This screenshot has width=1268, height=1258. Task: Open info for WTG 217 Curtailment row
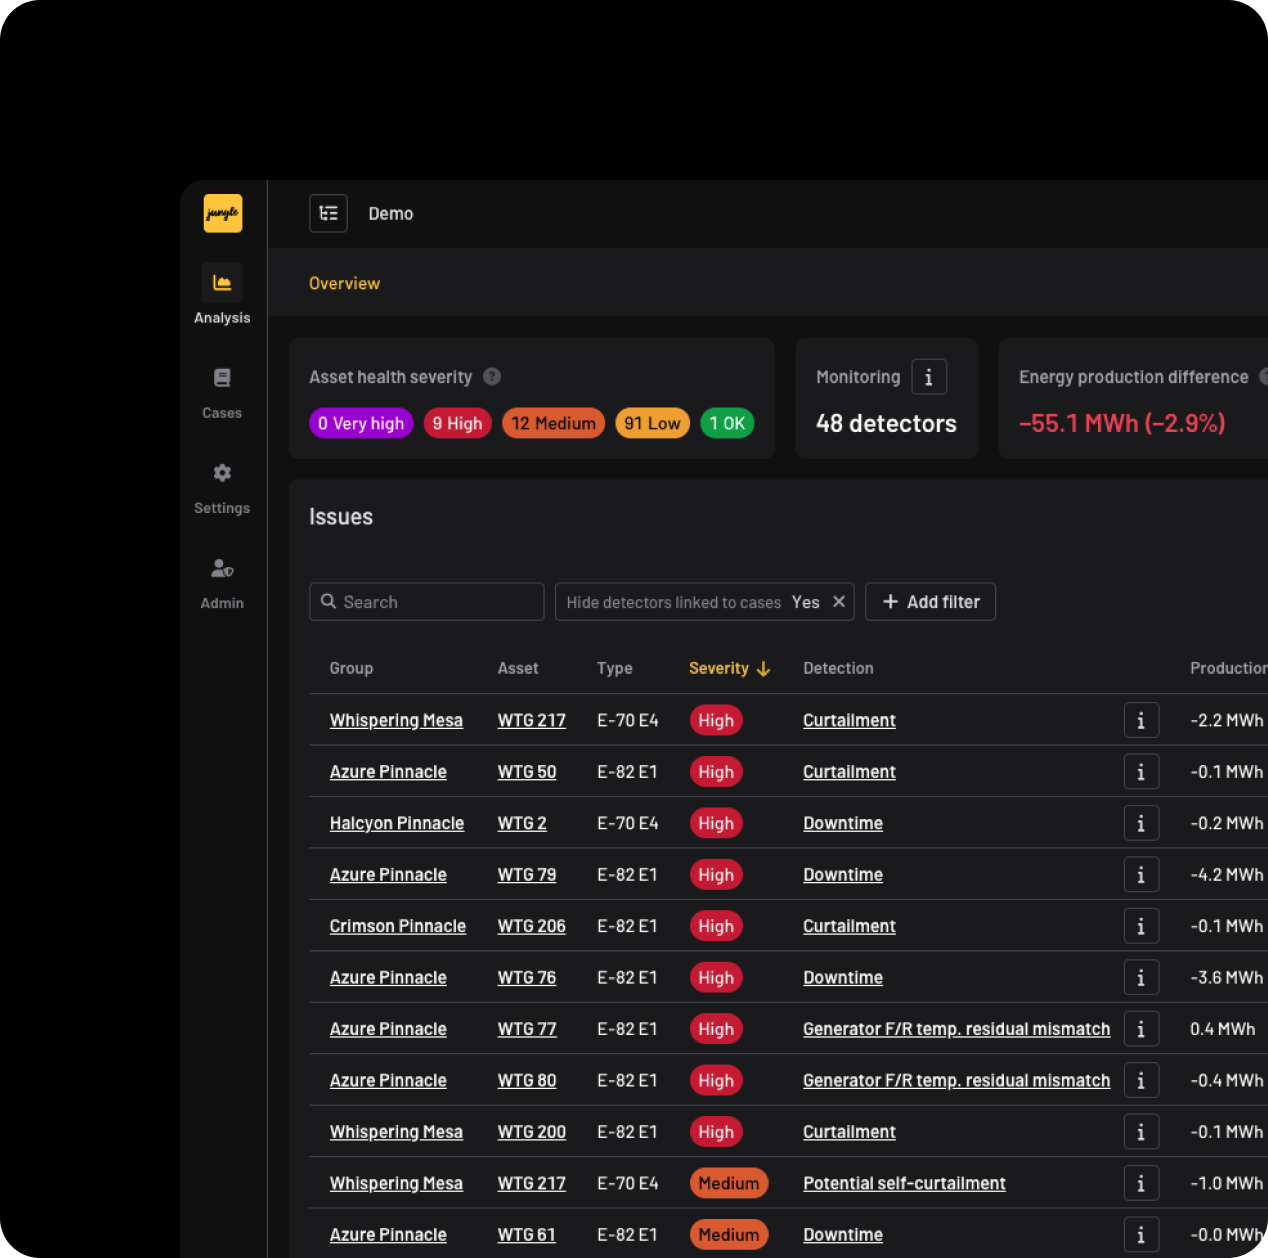click(1141, 720)
